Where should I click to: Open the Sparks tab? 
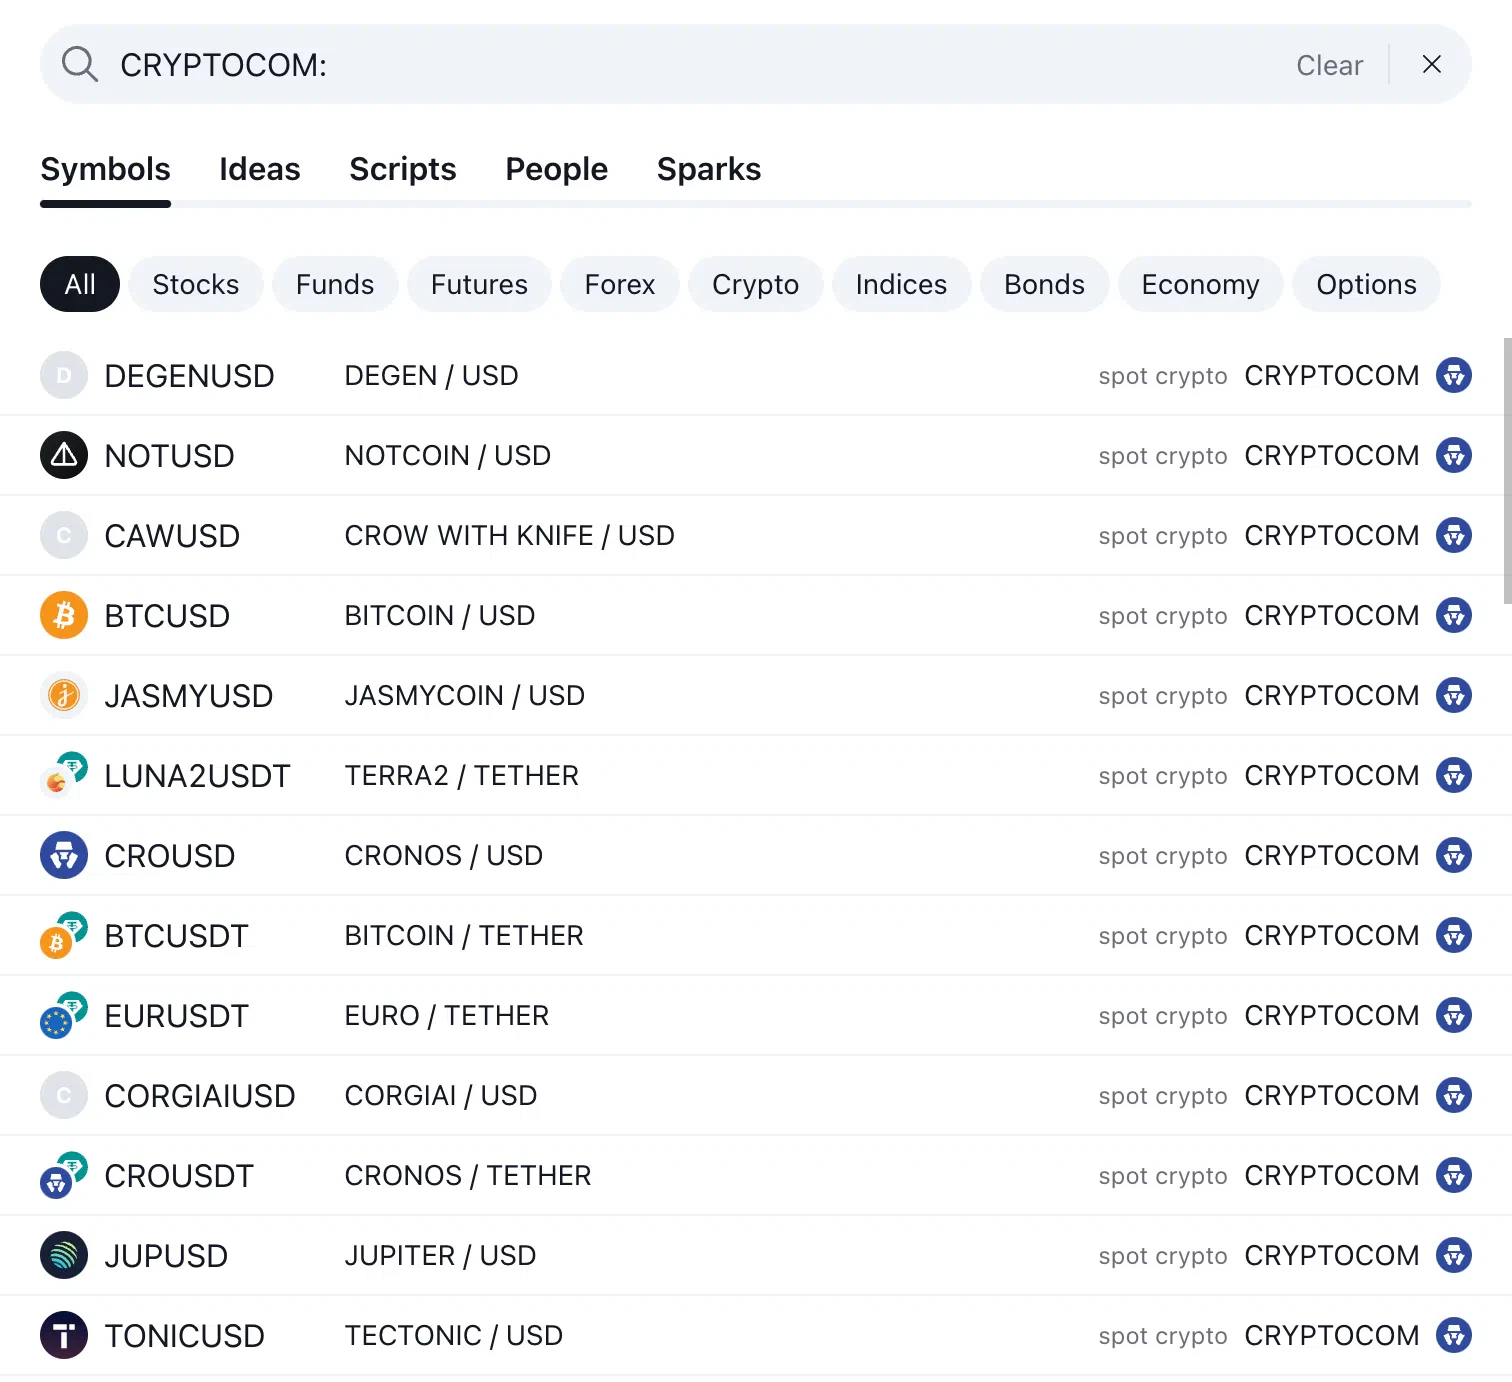click(708, 169)
